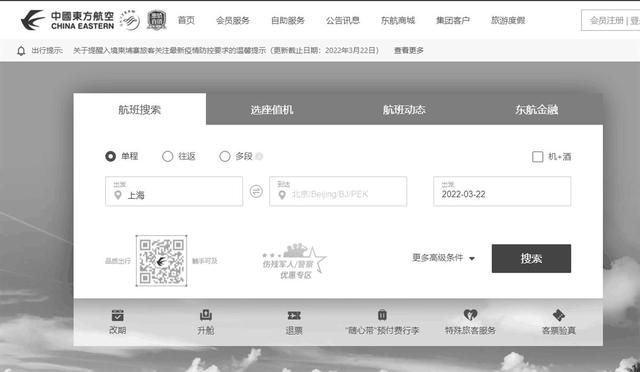Swap departure and arrival cities
Screen dimensions: 640x372
tap(256, 191)
